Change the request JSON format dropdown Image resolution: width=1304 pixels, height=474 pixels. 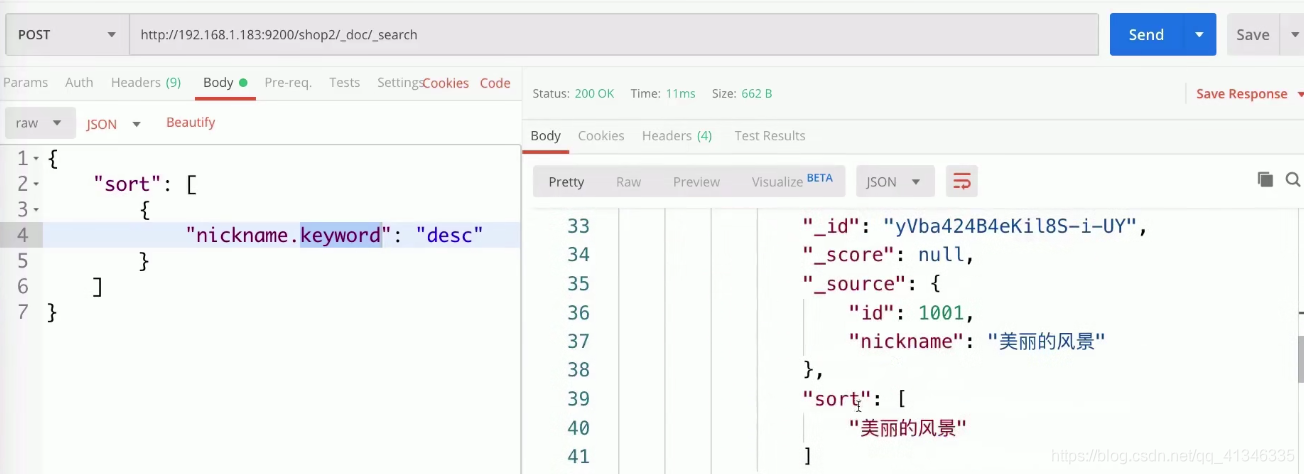pyautogui.click(x=113, y=124)
